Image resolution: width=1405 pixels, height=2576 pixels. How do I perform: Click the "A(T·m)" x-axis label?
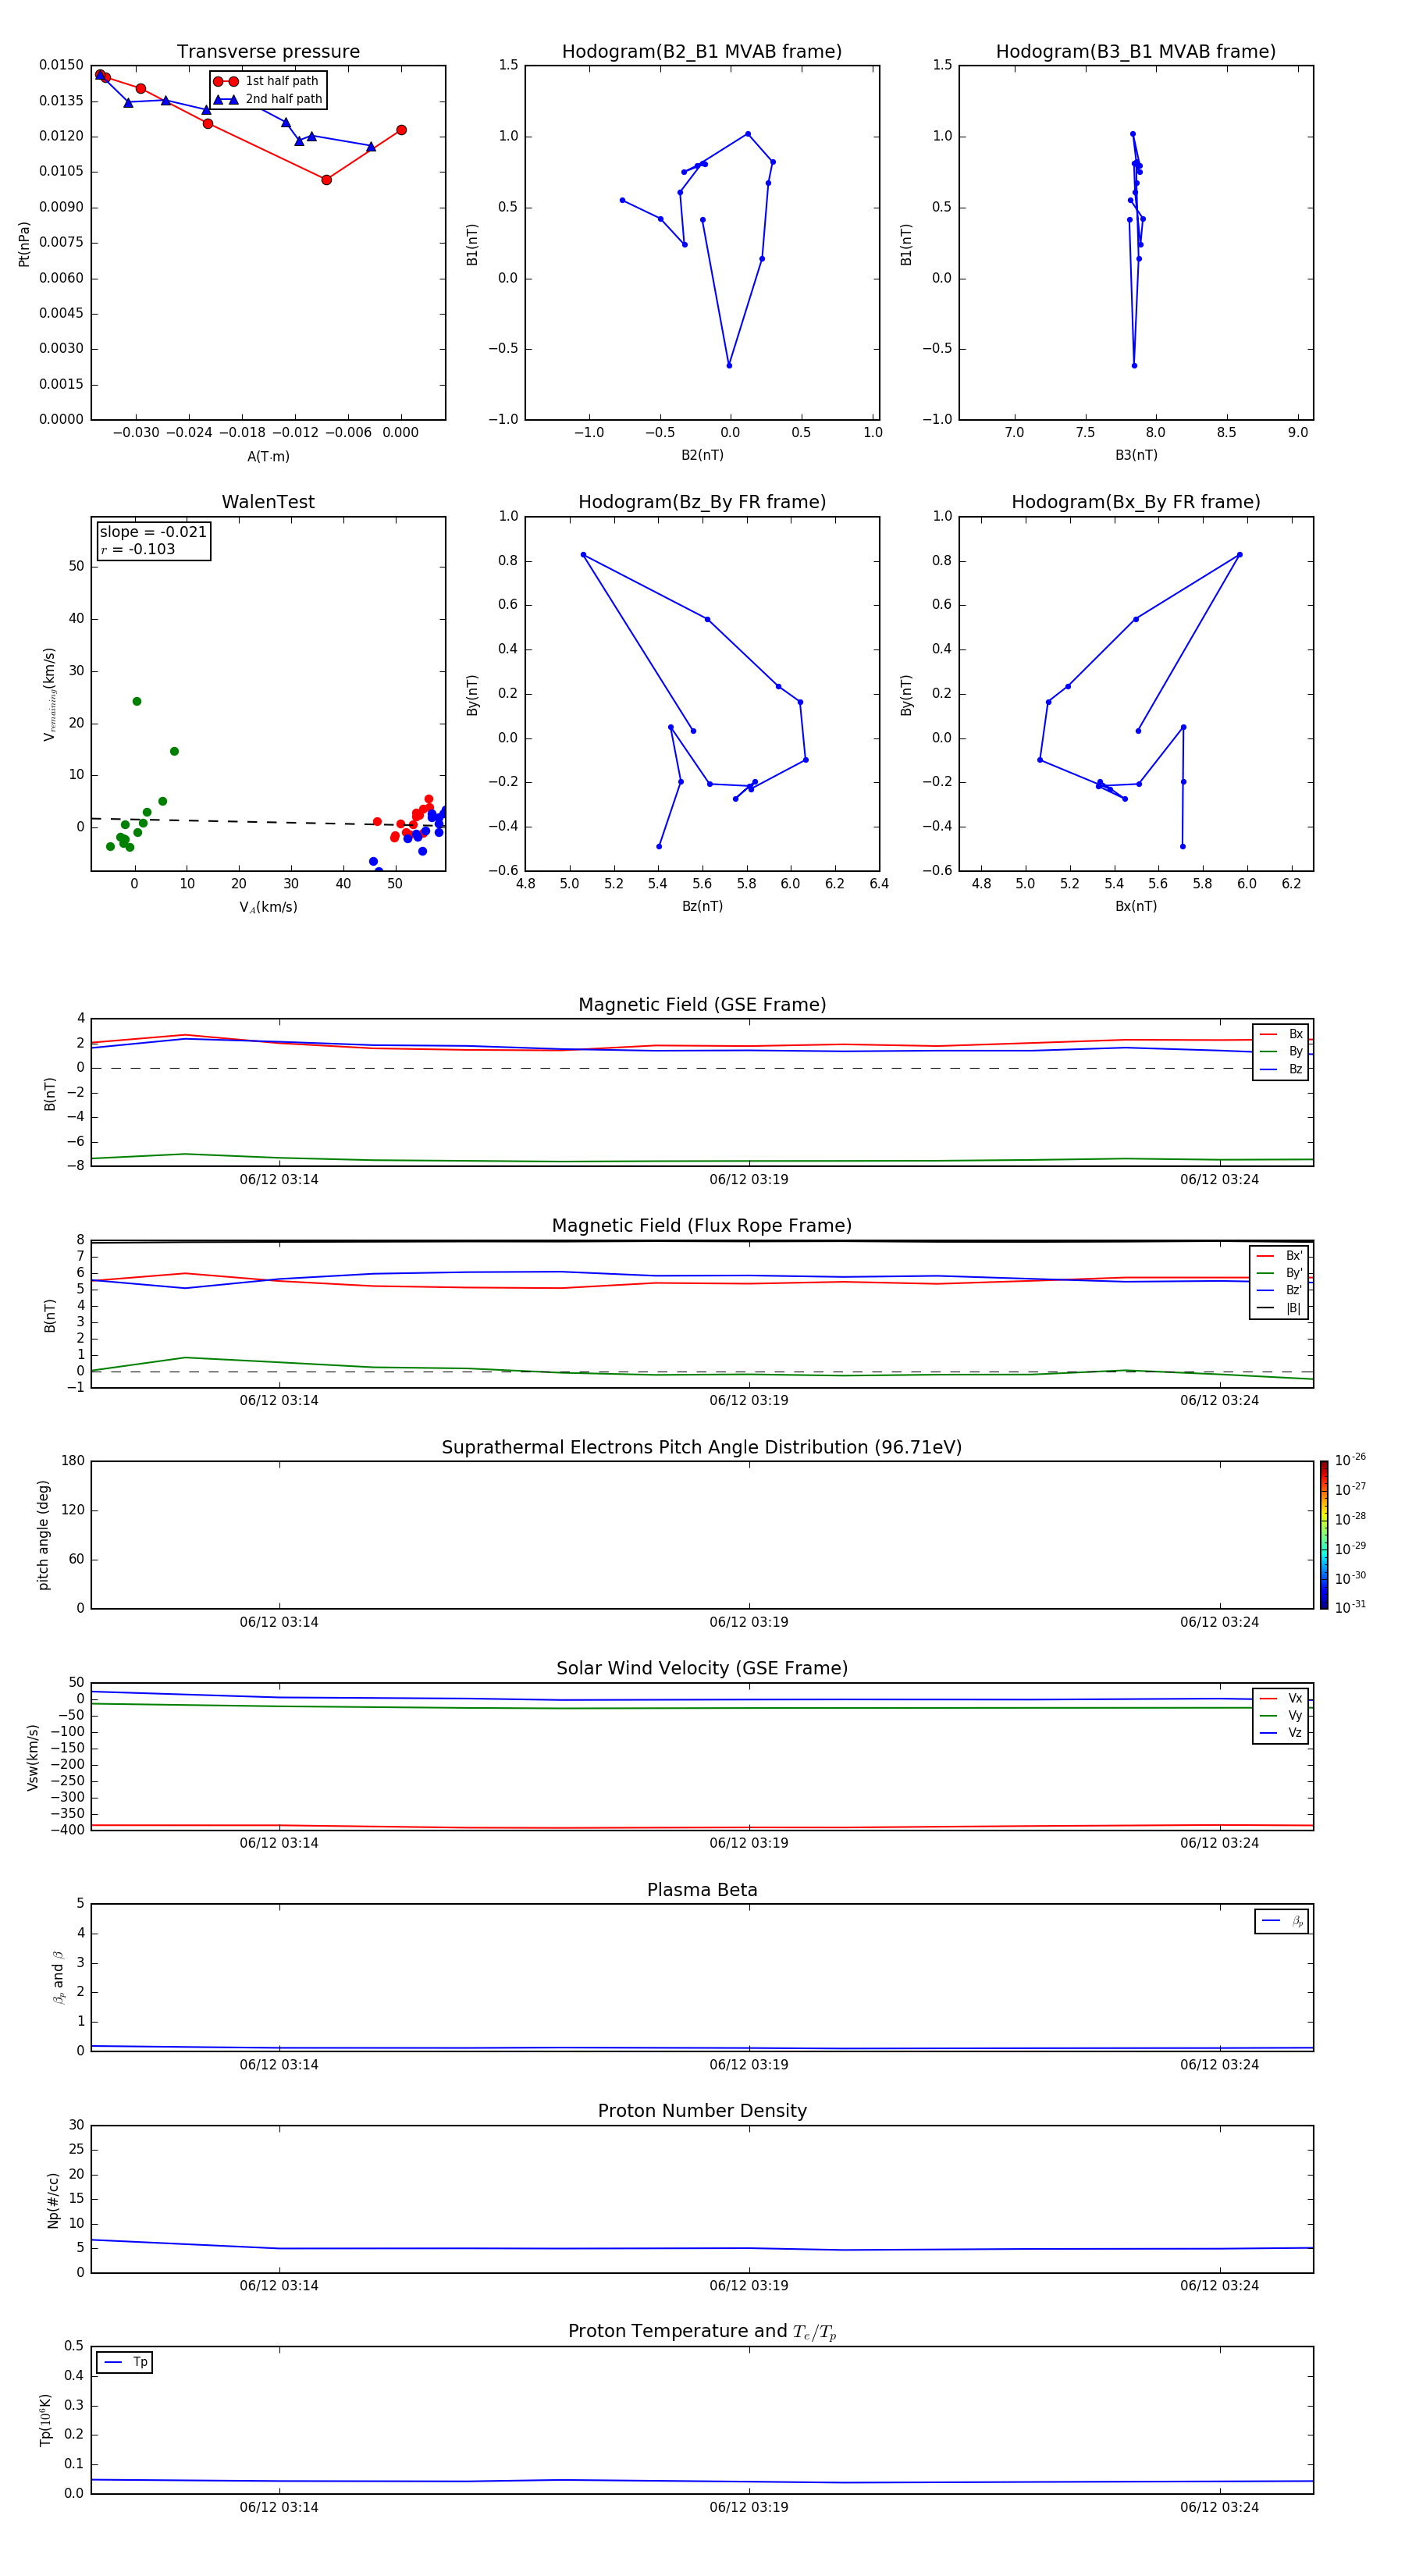click(x=268, y=456)
